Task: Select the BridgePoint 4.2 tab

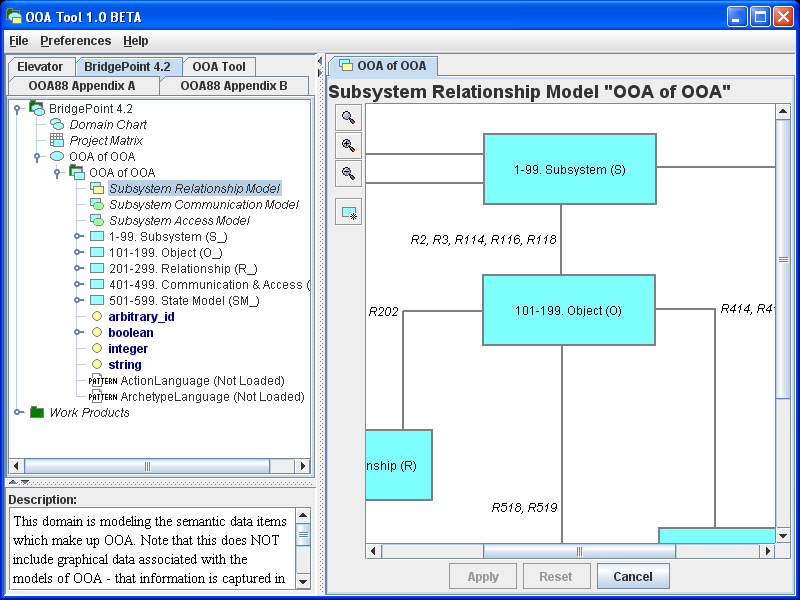Action: pos(128,66)
